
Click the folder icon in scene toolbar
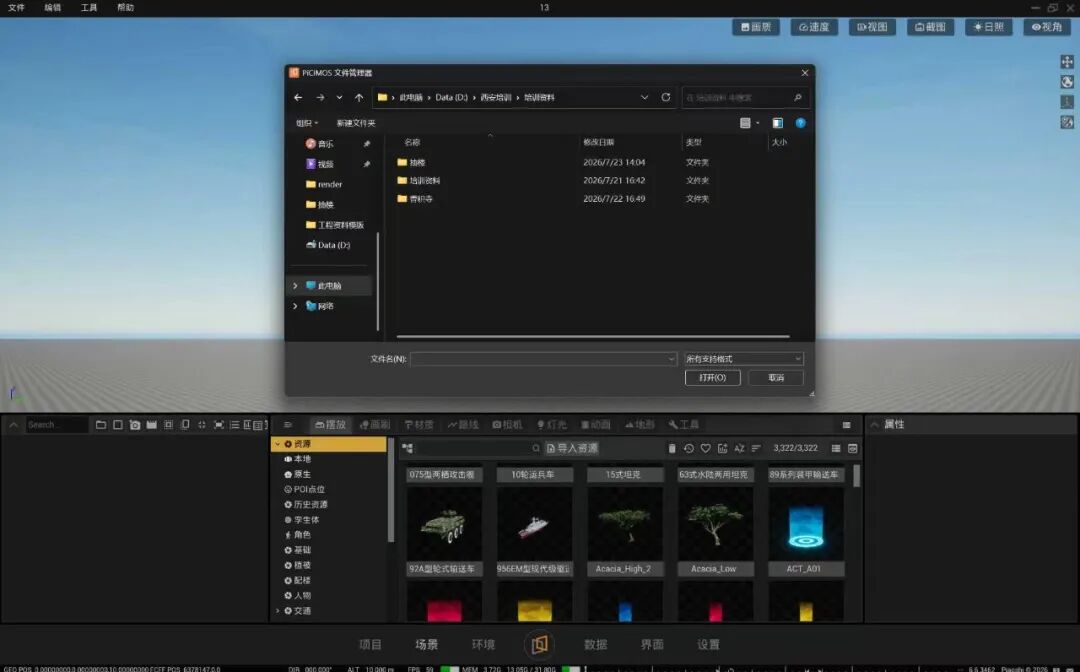click(x=101, y=425)
